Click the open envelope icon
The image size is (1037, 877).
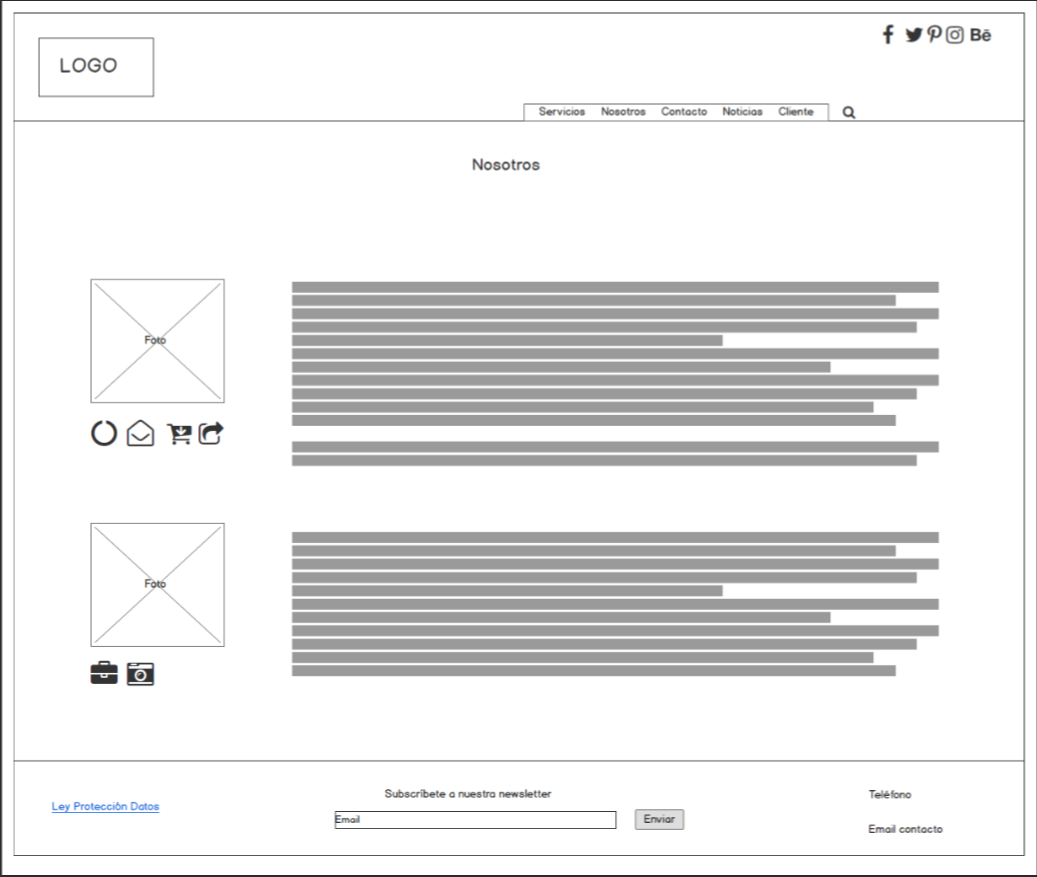[x=140, y=433]
